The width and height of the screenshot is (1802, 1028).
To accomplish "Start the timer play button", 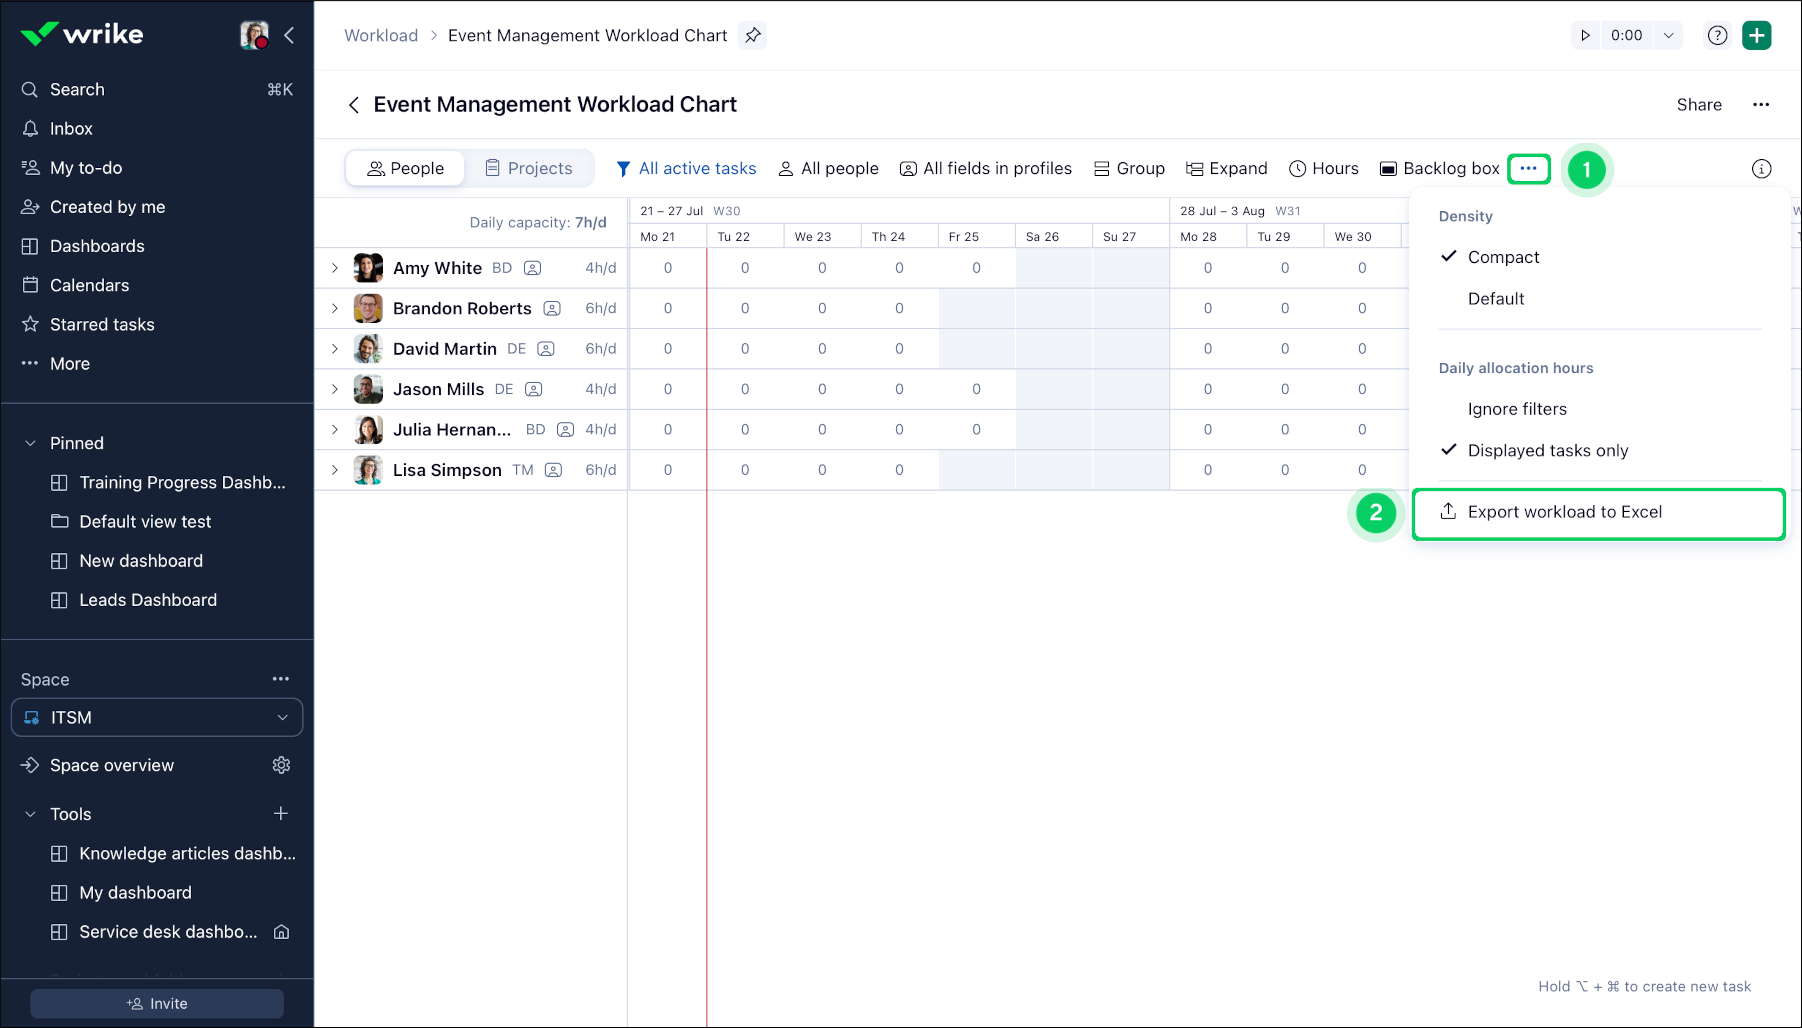I will point(1585,35).
